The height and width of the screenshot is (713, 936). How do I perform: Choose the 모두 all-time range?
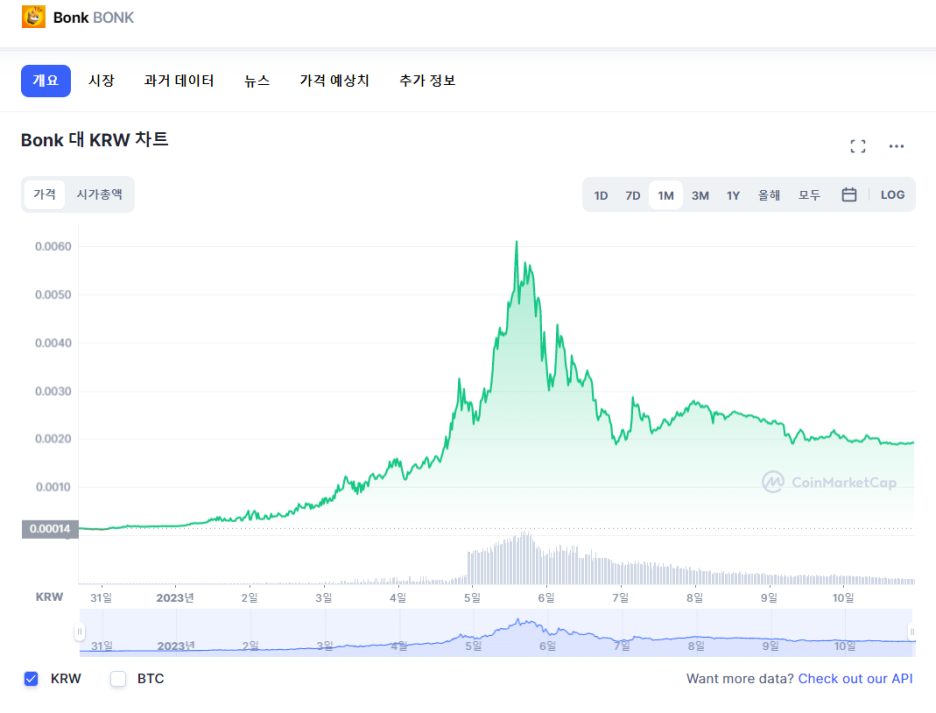809,195
